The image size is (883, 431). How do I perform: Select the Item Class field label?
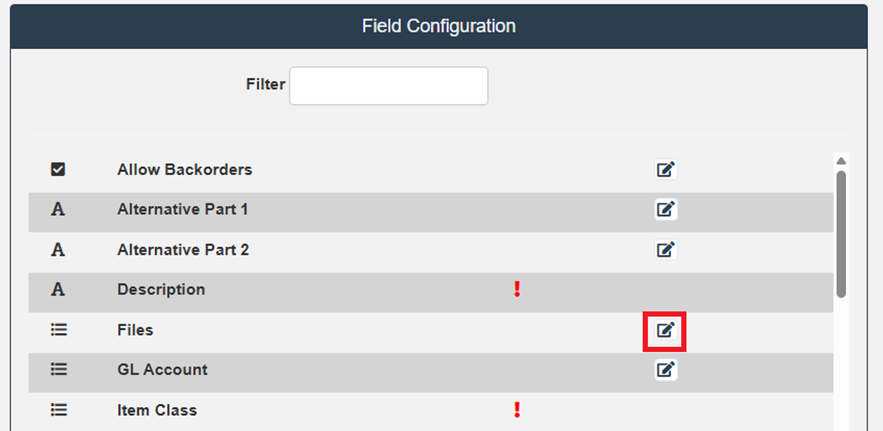click(157, 410)
